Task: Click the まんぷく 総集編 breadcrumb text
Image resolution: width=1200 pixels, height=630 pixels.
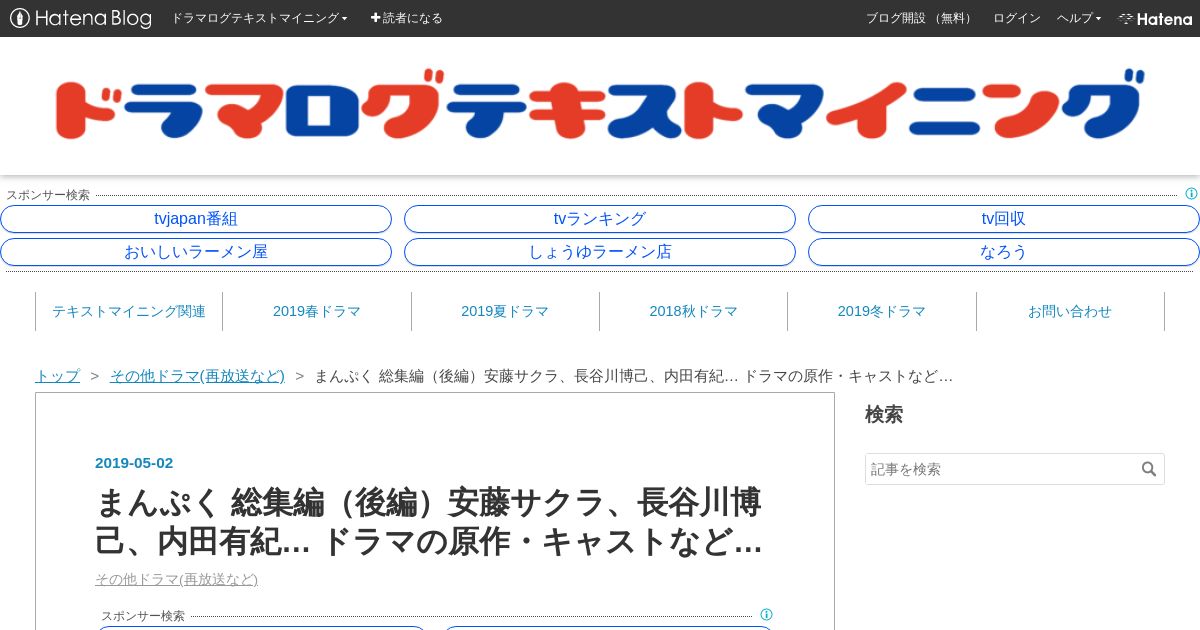Action: pyautogui.click(x=634, y=376)
